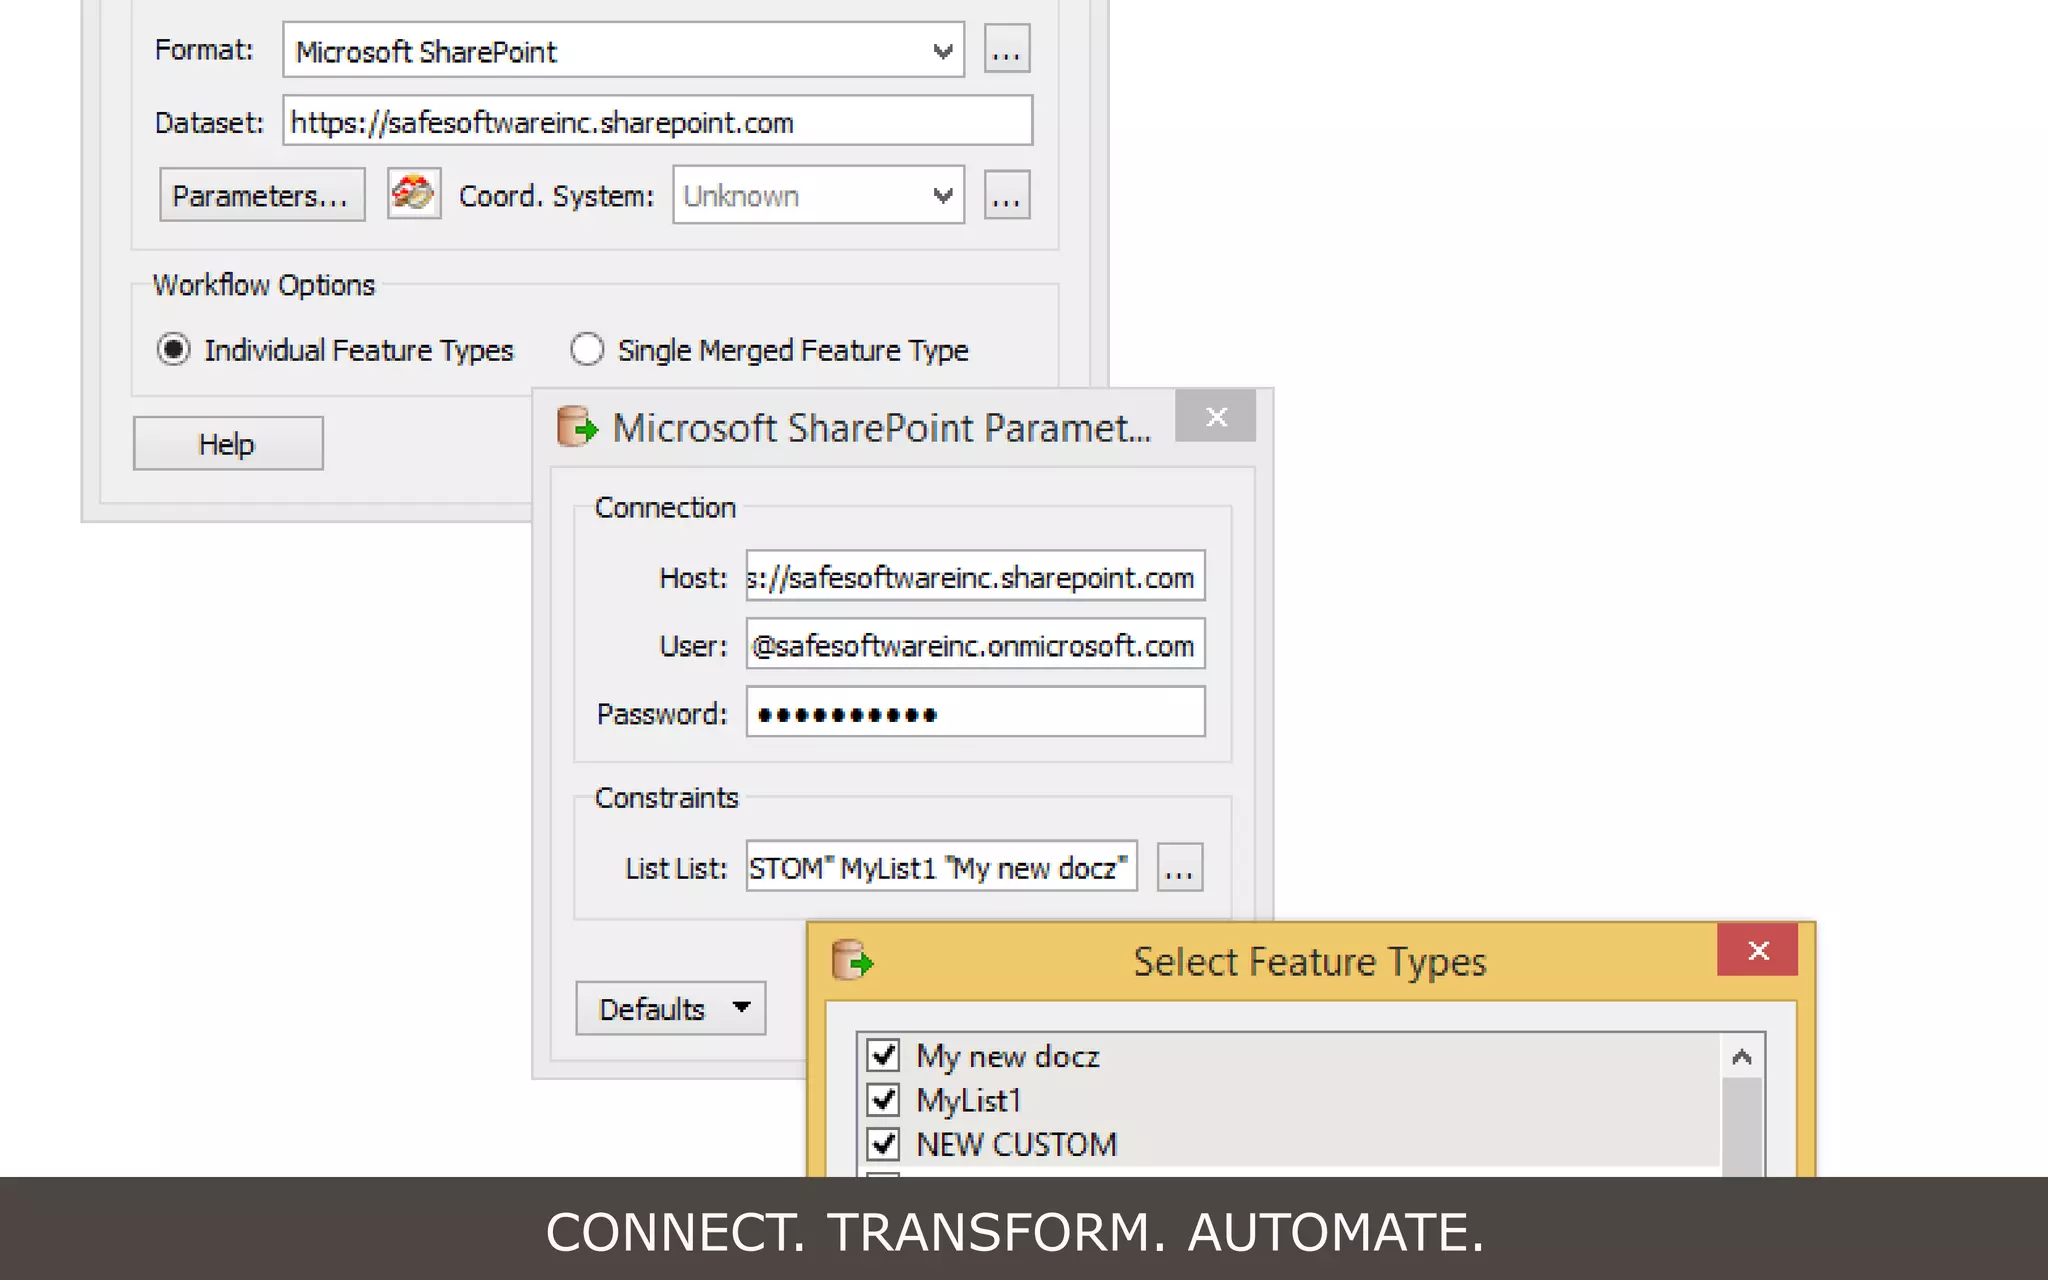Uncheck the My new docz checkbox

click(883, 1055)
